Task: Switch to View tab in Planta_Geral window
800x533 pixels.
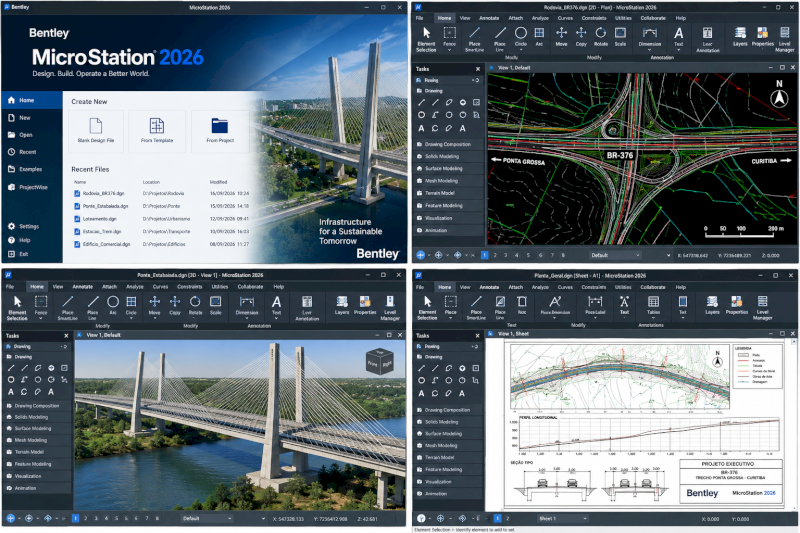Action: [465, 287]
